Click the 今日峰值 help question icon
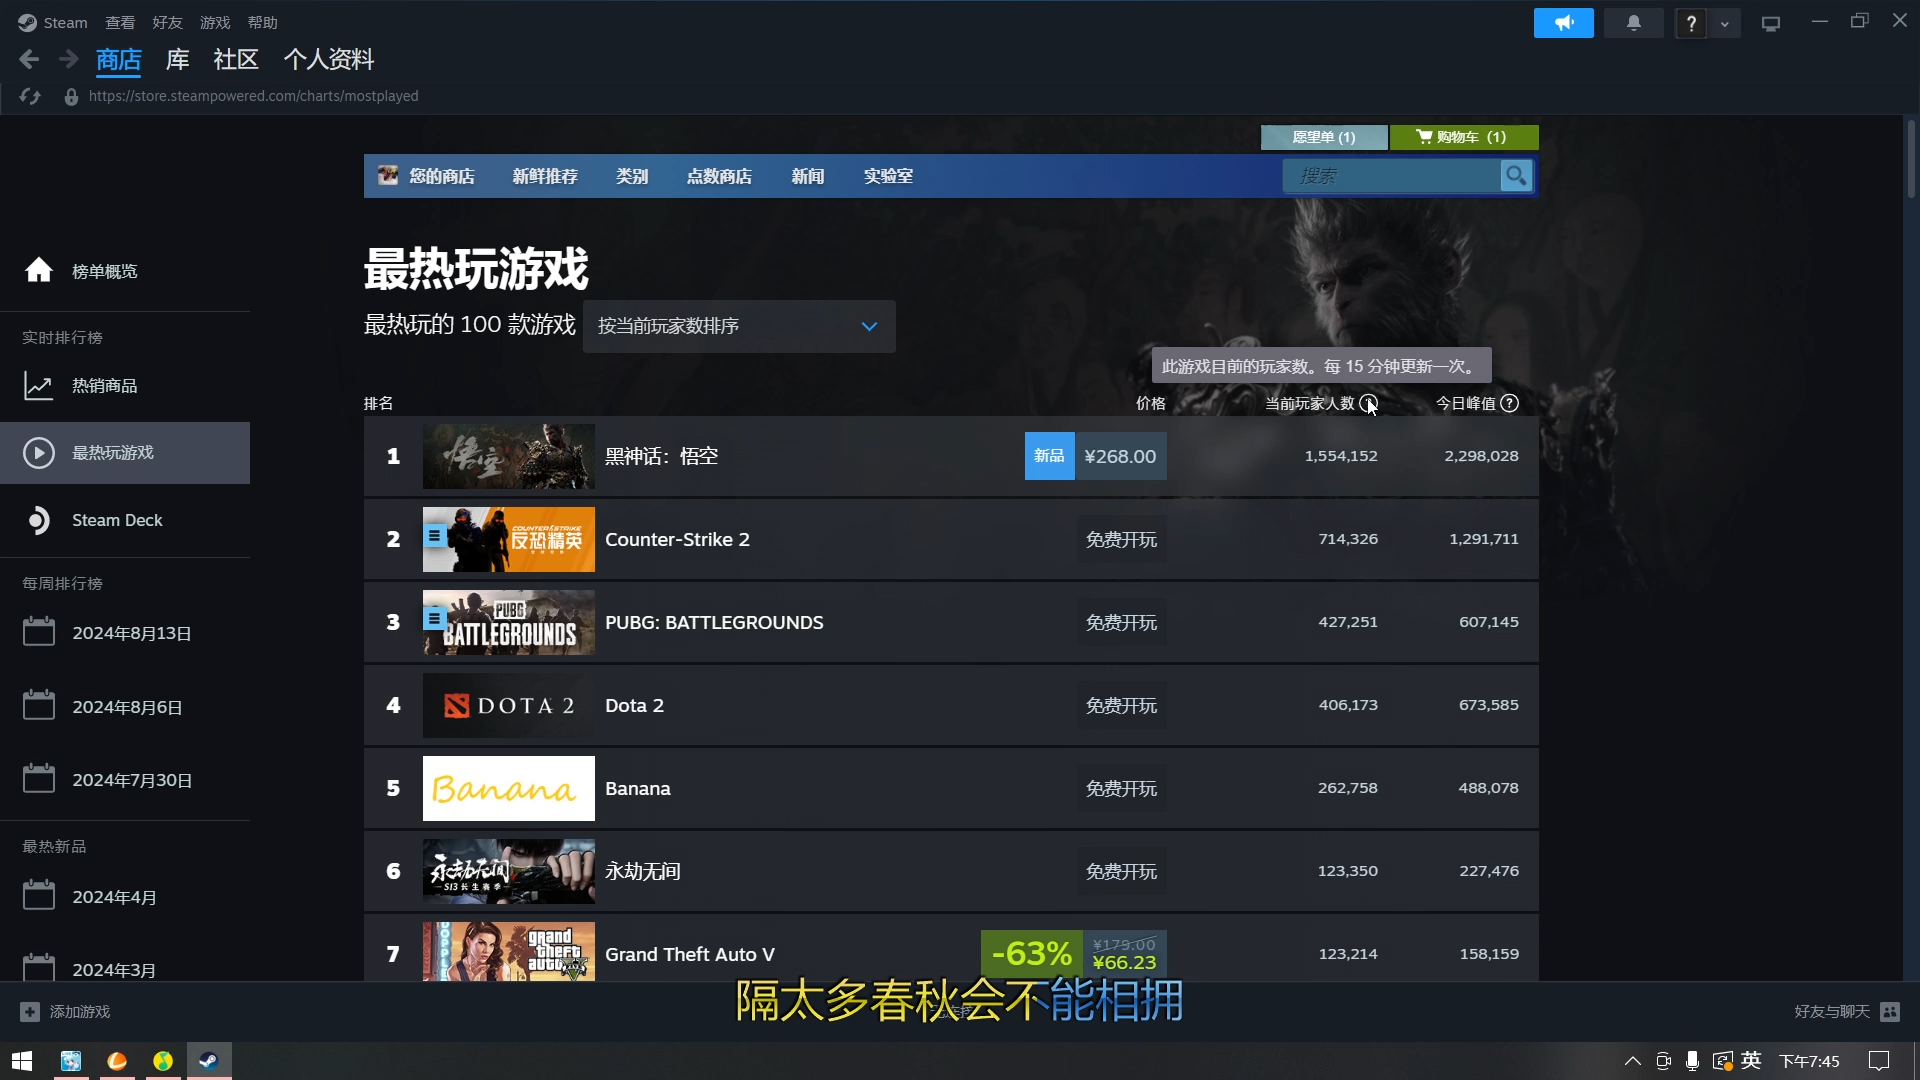The width and height of the screenshot is (1920, 1080). pos(1510,403)
